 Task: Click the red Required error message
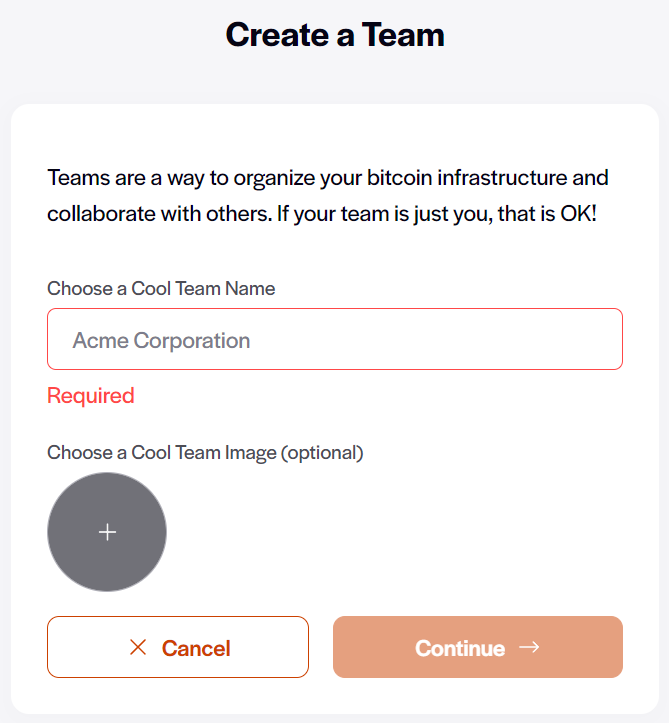91,396
